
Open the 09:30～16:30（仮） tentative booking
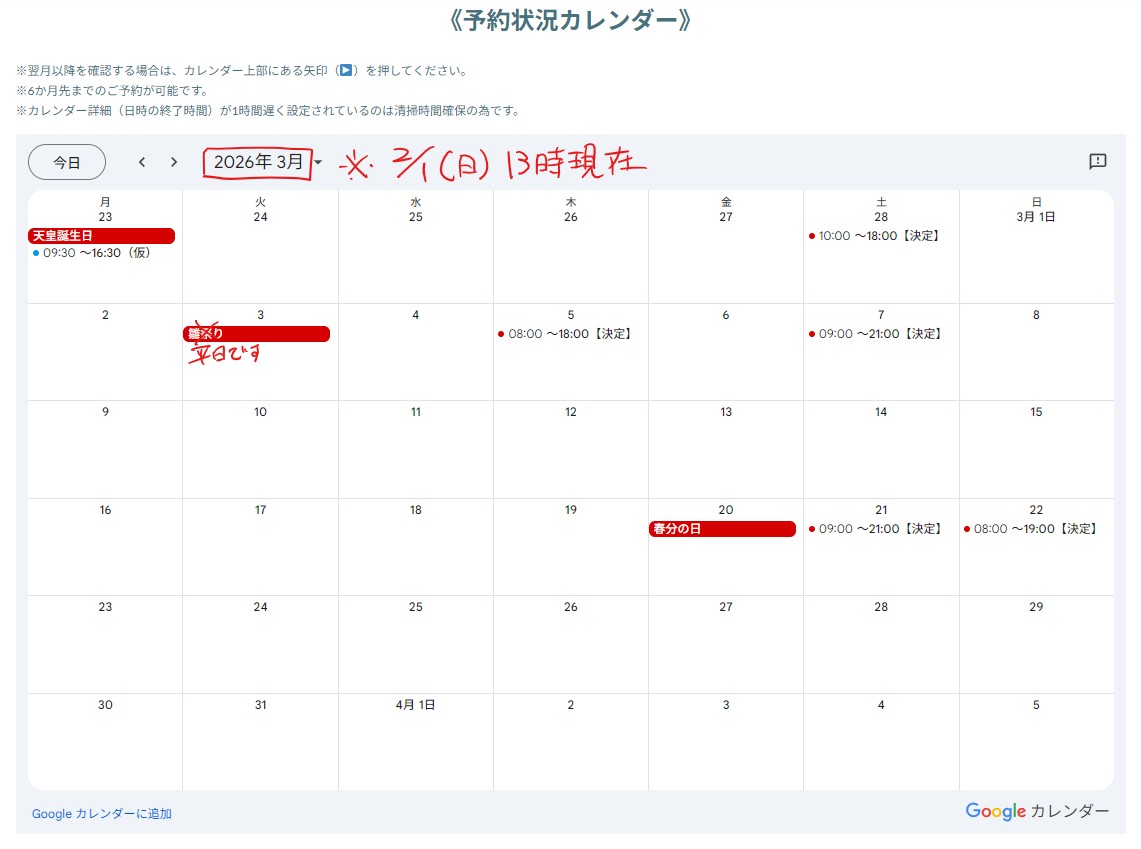[96, 253]
